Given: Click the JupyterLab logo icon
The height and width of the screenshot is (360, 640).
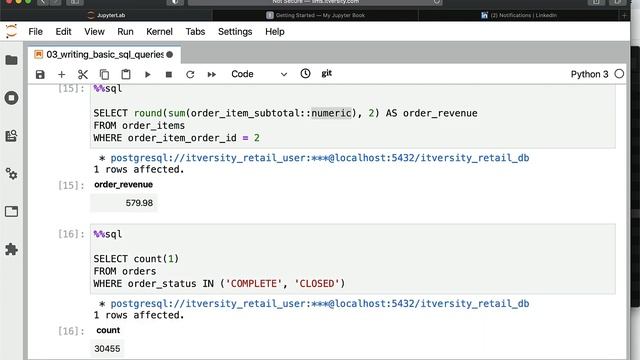Looking at the screenshot, I should pyautogui.click(x=11, y=31).
